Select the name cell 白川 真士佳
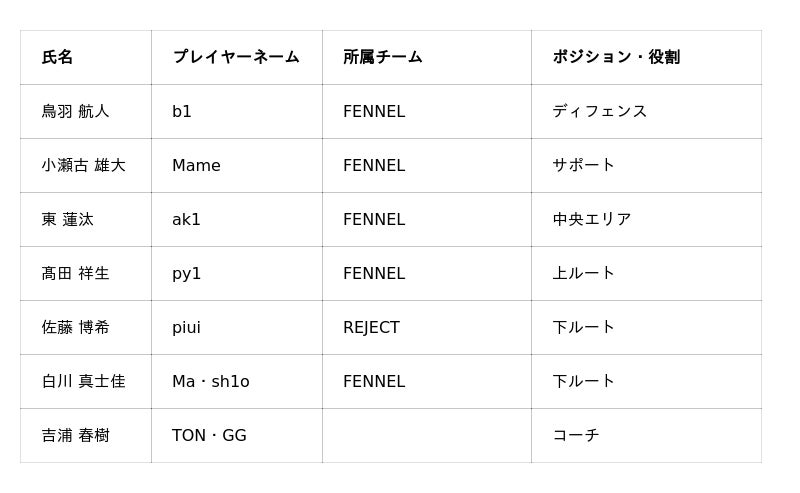The width and height of the screenshot is (800, 493). pos(84,382)
